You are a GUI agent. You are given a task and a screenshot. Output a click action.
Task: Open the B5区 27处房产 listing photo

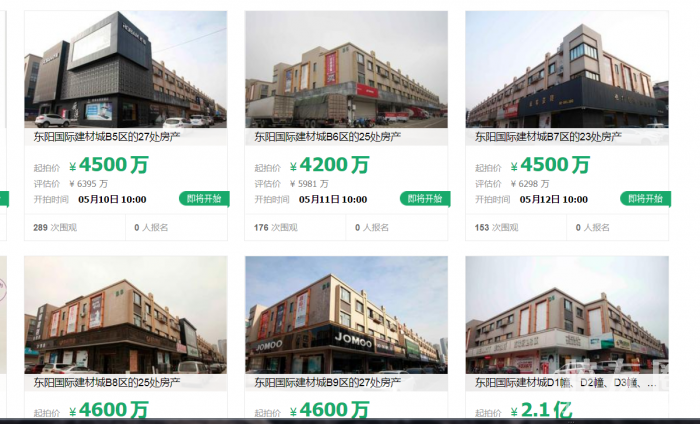click(x=125, y=69)
